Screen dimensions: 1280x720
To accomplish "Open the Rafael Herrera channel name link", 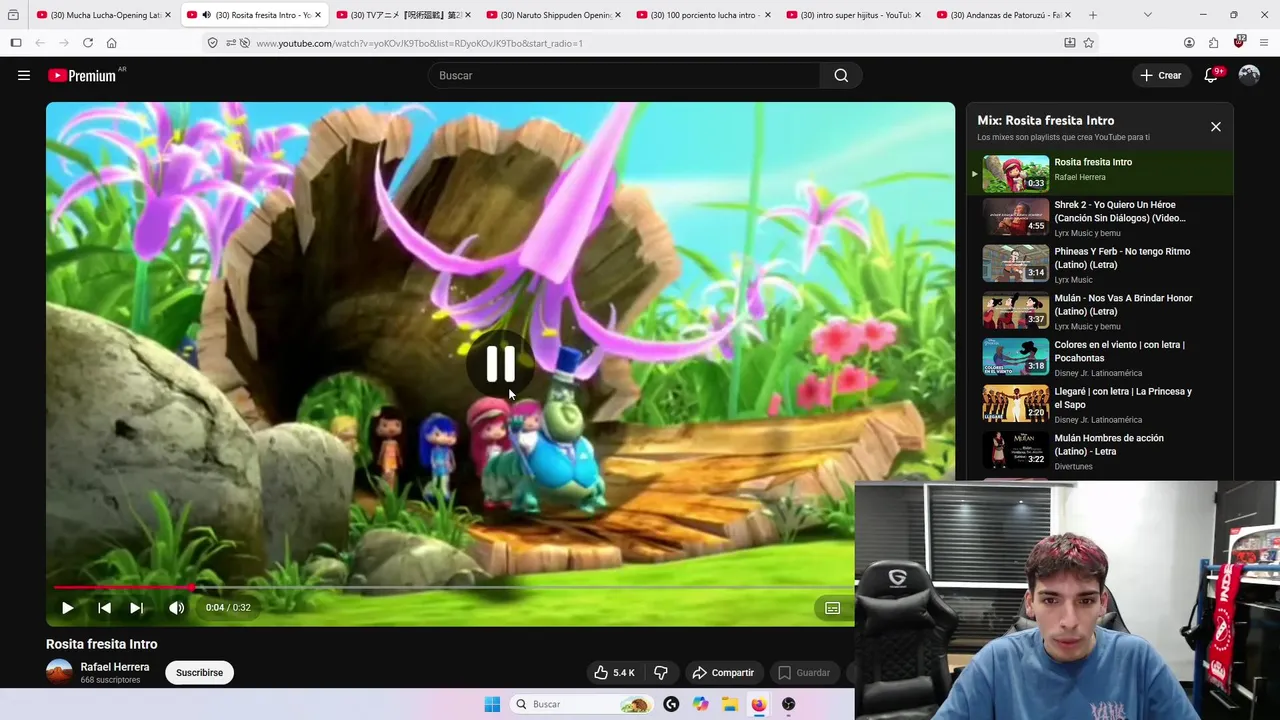I will click(115, 667).
